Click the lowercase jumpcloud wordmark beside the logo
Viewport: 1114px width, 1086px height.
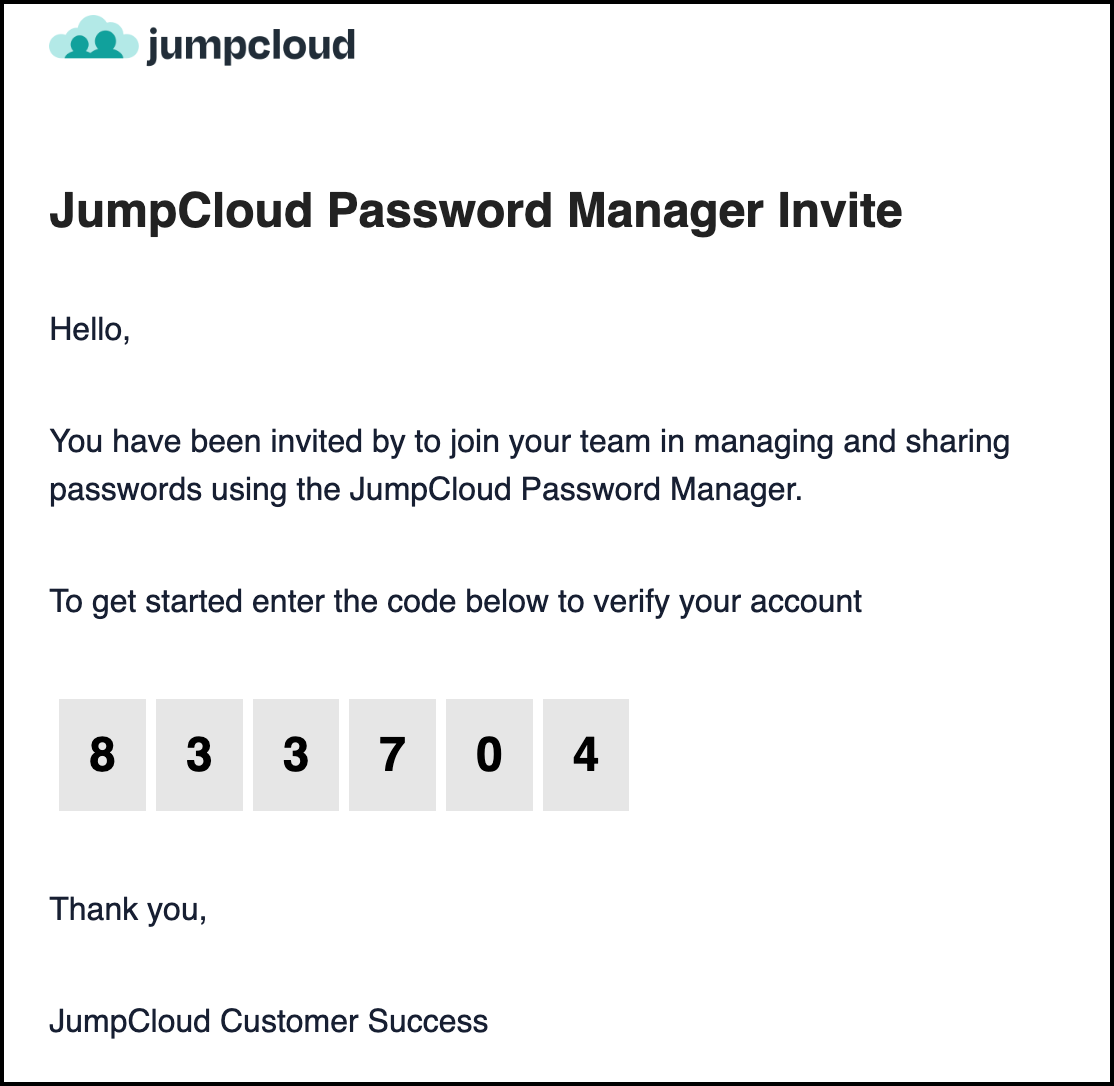click(250, 44)
